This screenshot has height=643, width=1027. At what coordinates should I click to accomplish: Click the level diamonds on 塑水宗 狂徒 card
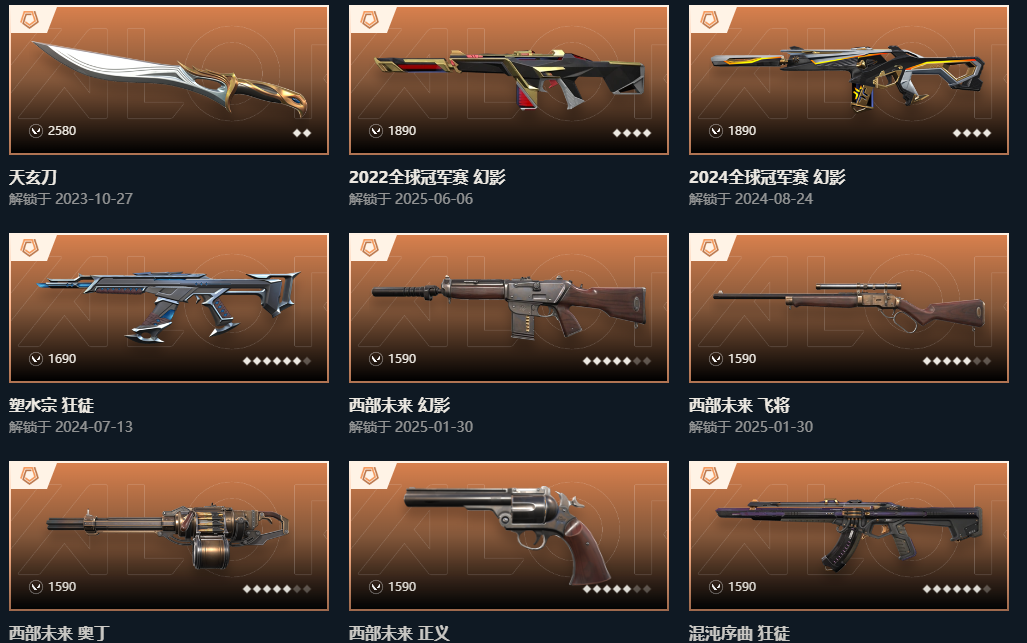[x=276, y=361]
